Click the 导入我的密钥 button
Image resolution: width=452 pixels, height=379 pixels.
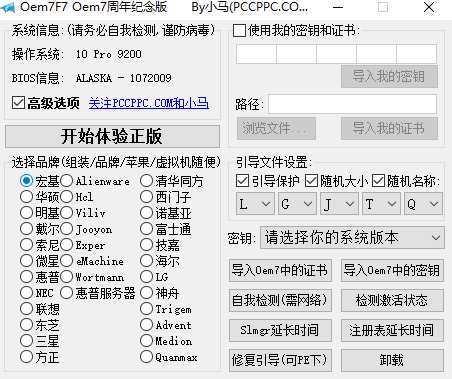click(x=389, y=77)
